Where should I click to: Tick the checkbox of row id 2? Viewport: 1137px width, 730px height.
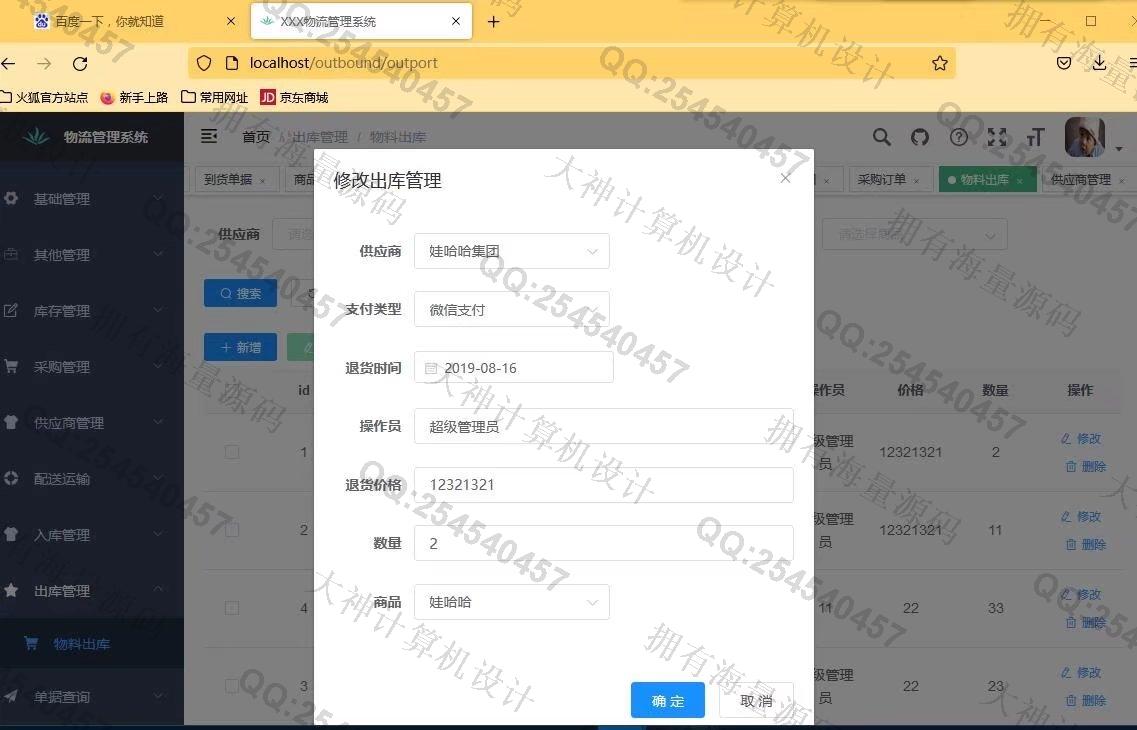click(x=232, y=530)
